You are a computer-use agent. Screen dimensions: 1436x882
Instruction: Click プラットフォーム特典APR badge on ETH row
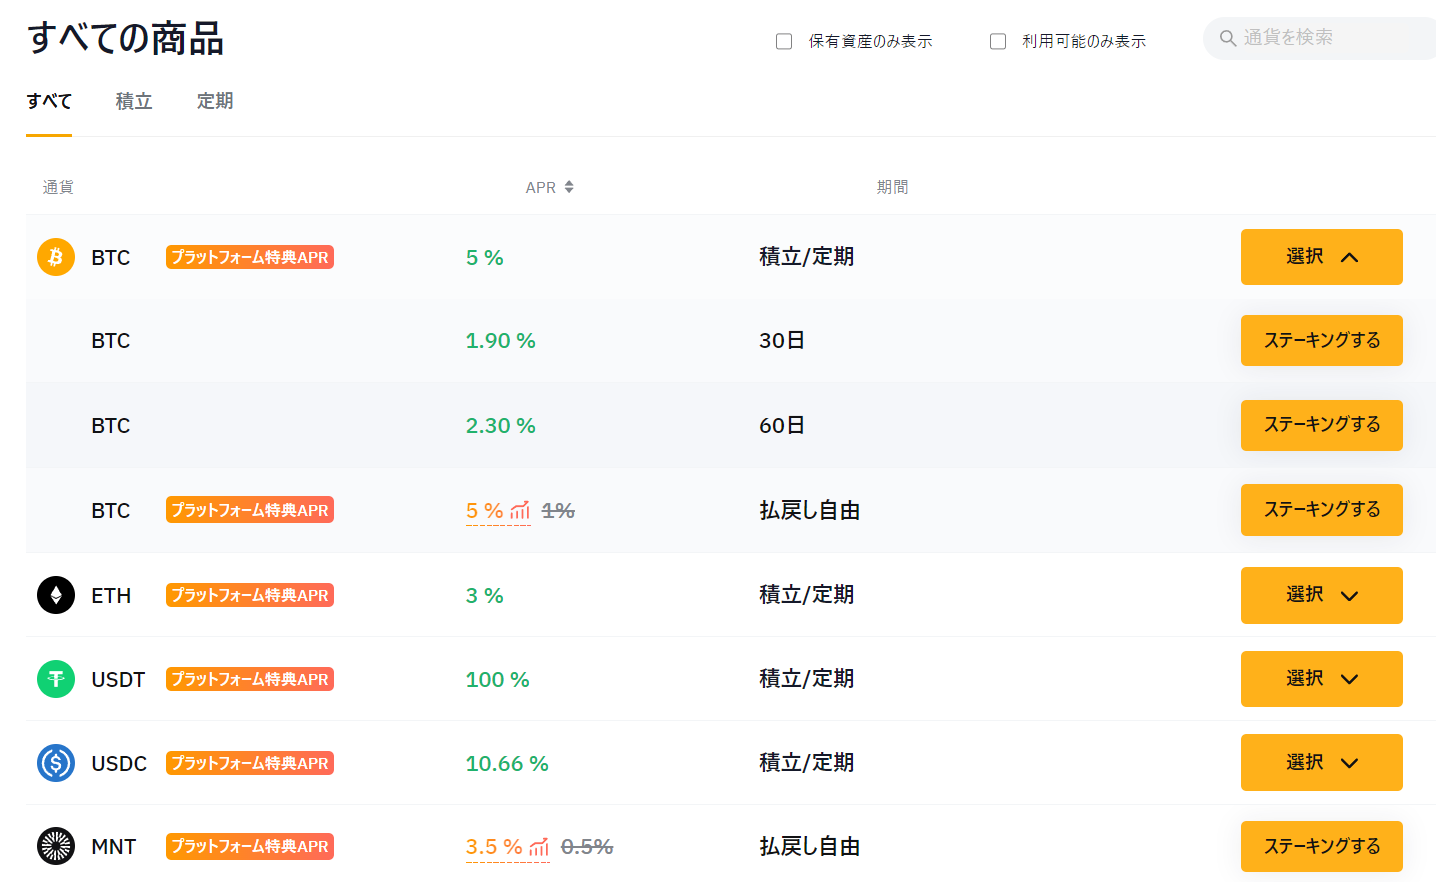coord(250,595)
